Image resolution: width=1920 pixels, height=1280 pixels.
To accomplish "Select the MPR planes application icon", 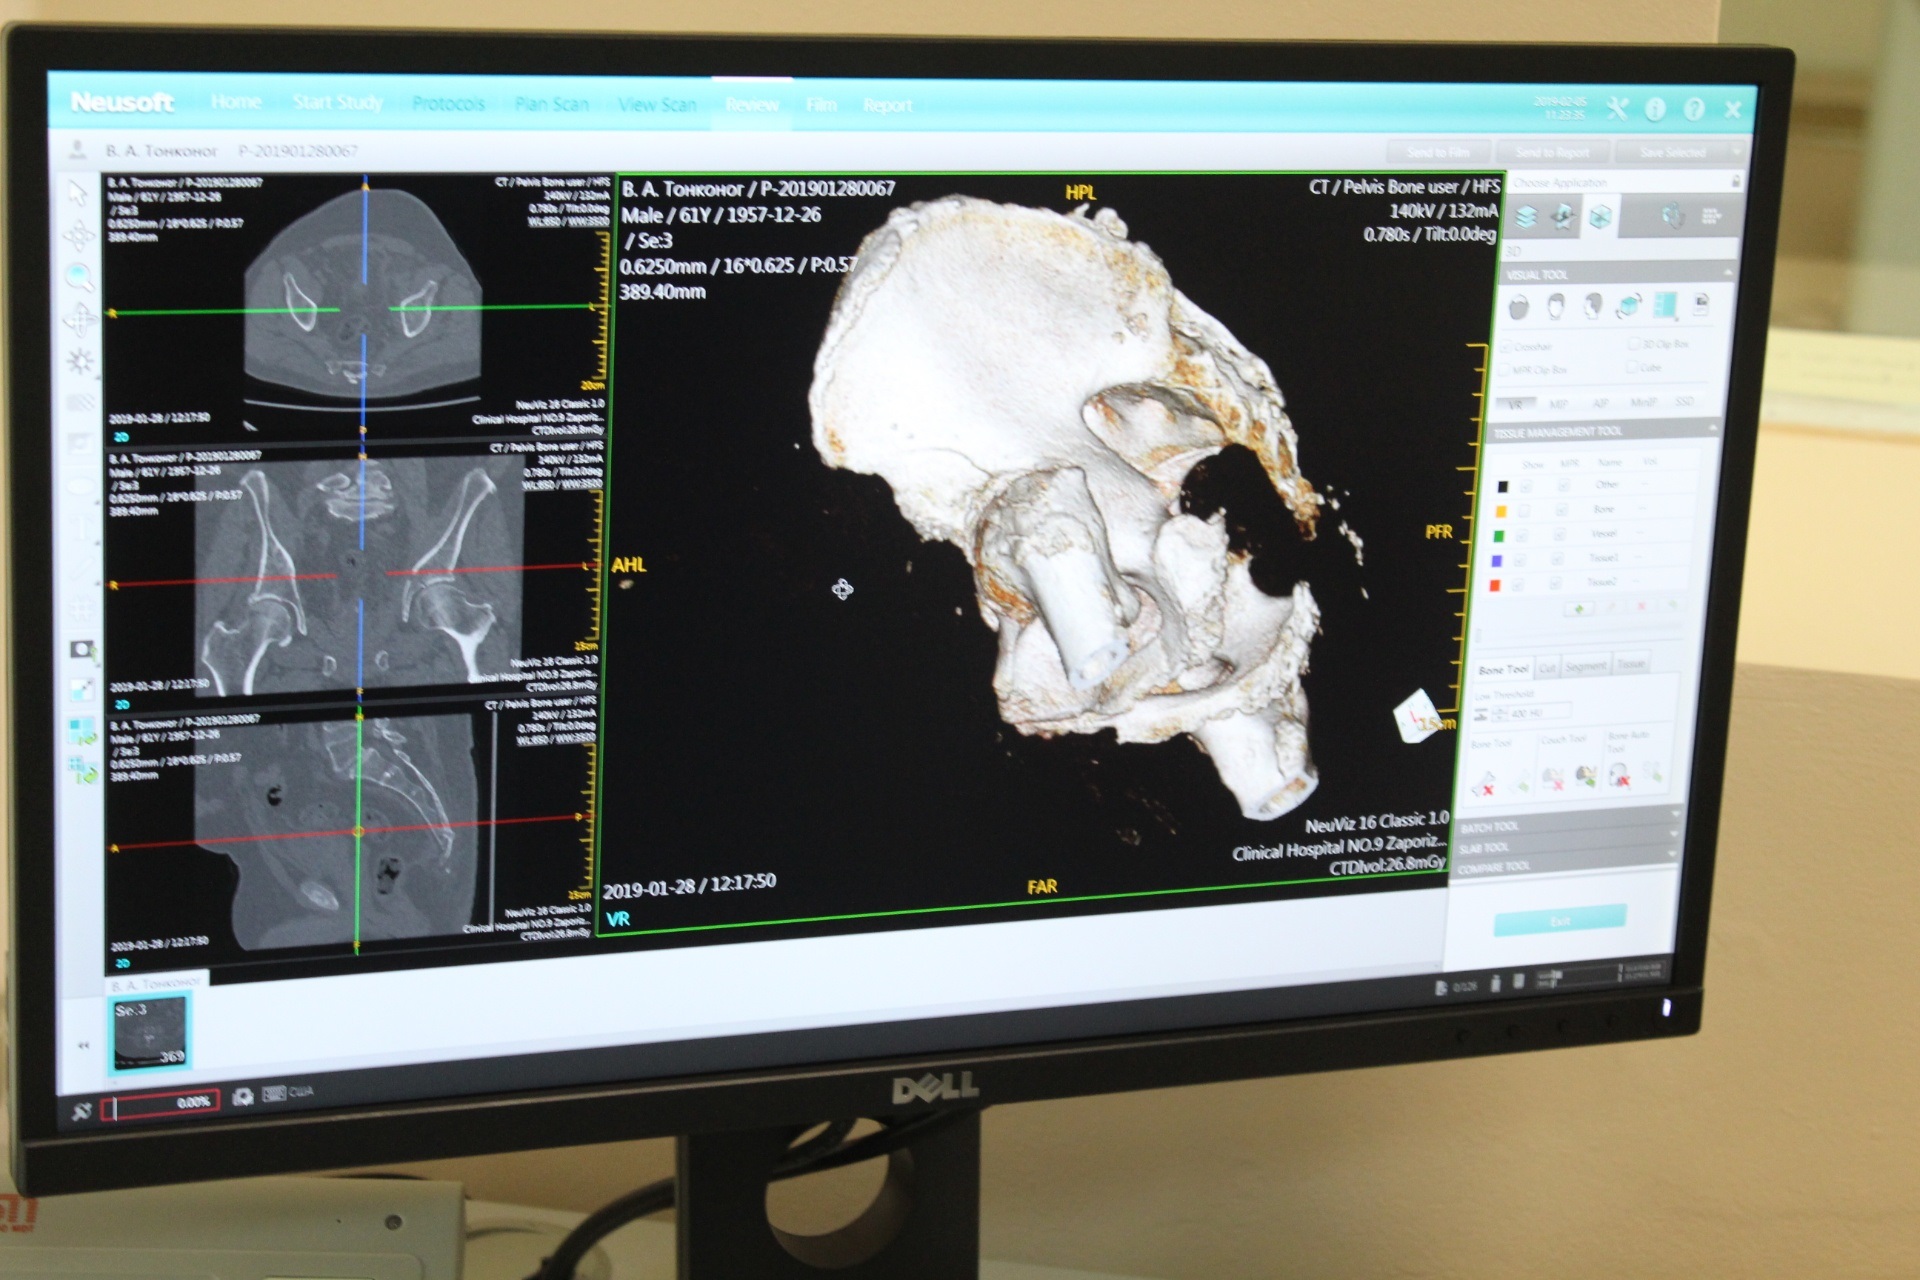I will [x=1562, y=216].
